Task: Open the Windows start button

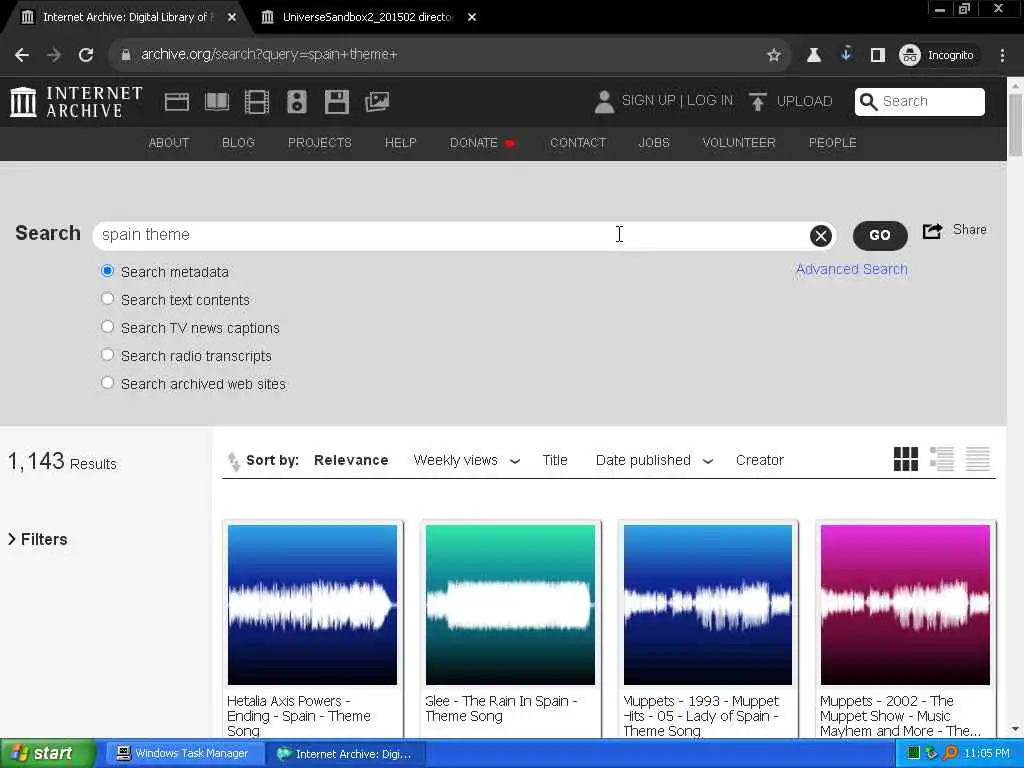Action: click(46, 754)
